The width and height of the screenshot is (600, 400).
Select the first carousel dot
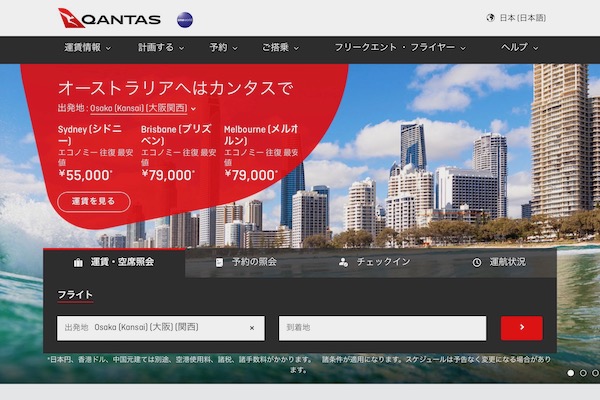point(571,373)
